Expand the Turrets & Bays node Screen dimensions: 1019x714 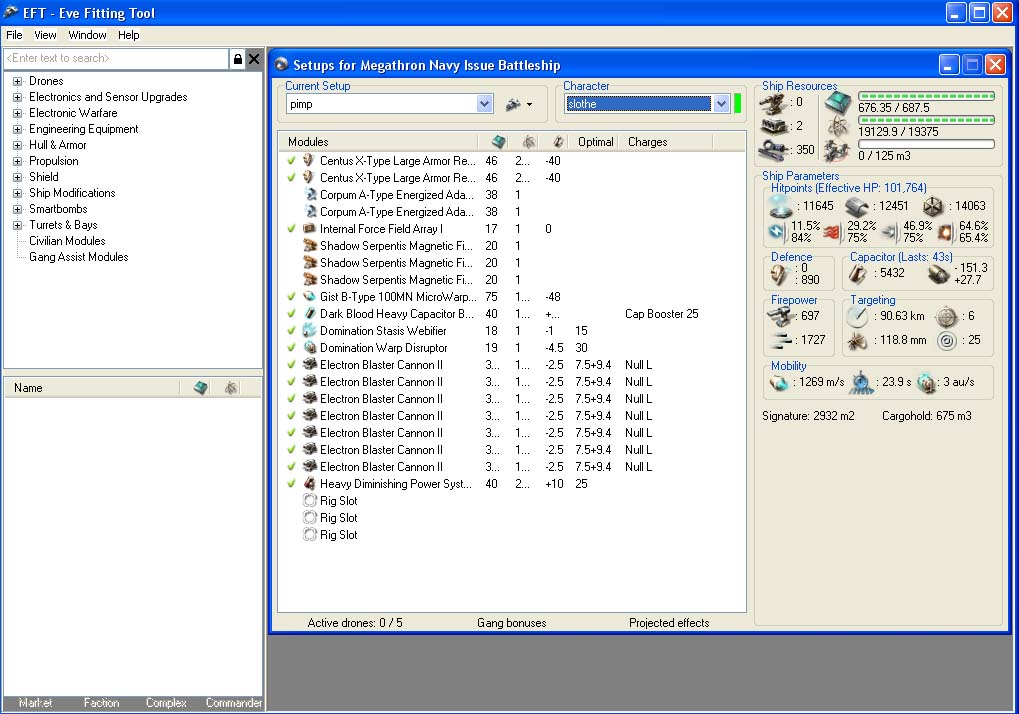pyautogui.click(x=18, y=225)
